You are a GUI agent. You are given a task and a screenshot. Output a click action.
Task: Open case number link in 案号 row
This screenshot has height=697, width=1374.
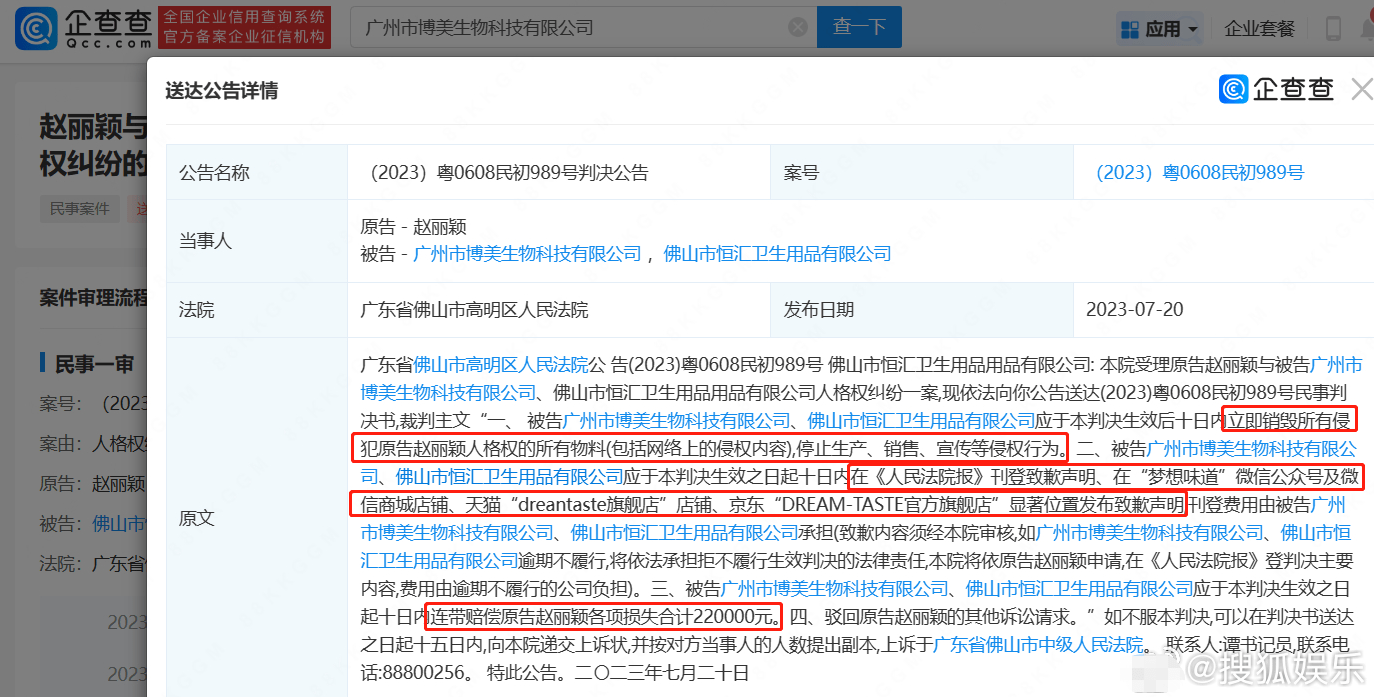(x=1200, y=172)
